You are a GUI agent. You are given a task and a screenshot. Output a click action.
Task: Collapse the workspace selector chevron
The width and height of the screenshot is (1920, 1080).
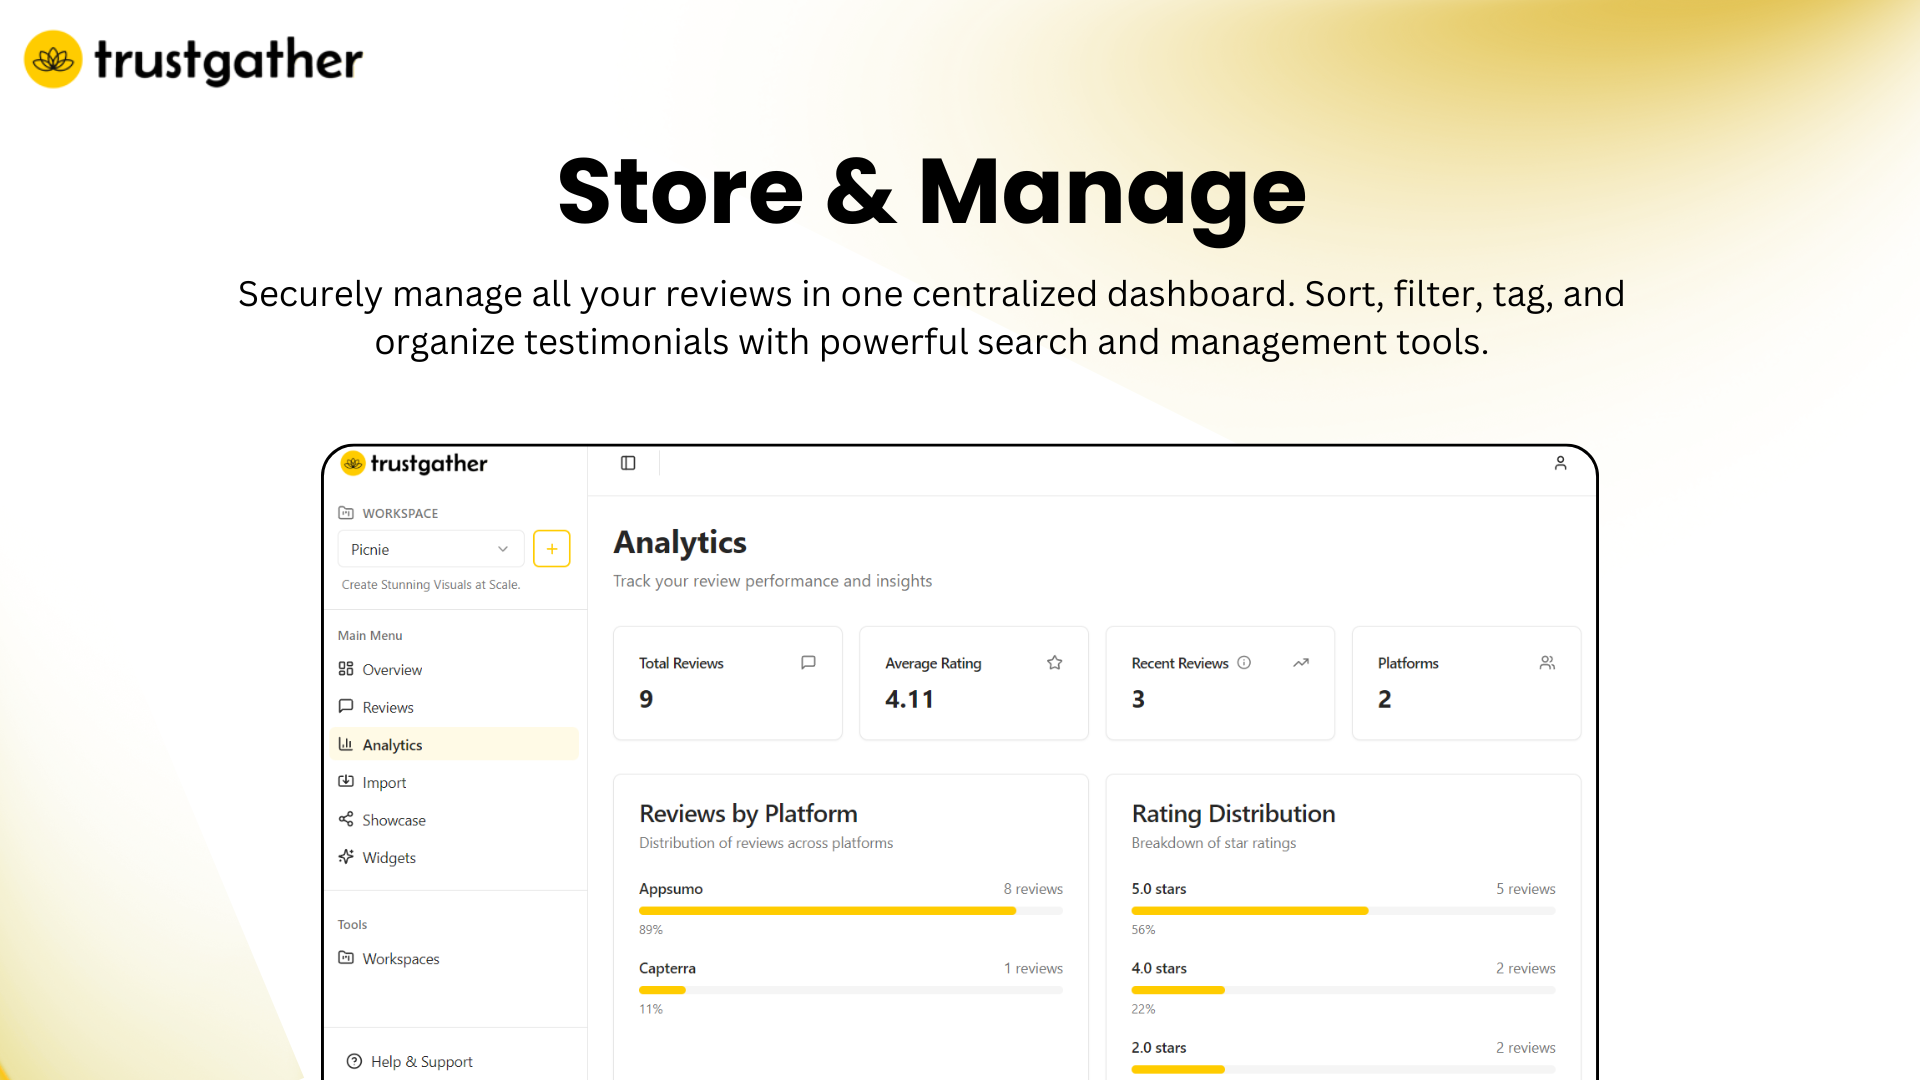(x=502, y=548)
